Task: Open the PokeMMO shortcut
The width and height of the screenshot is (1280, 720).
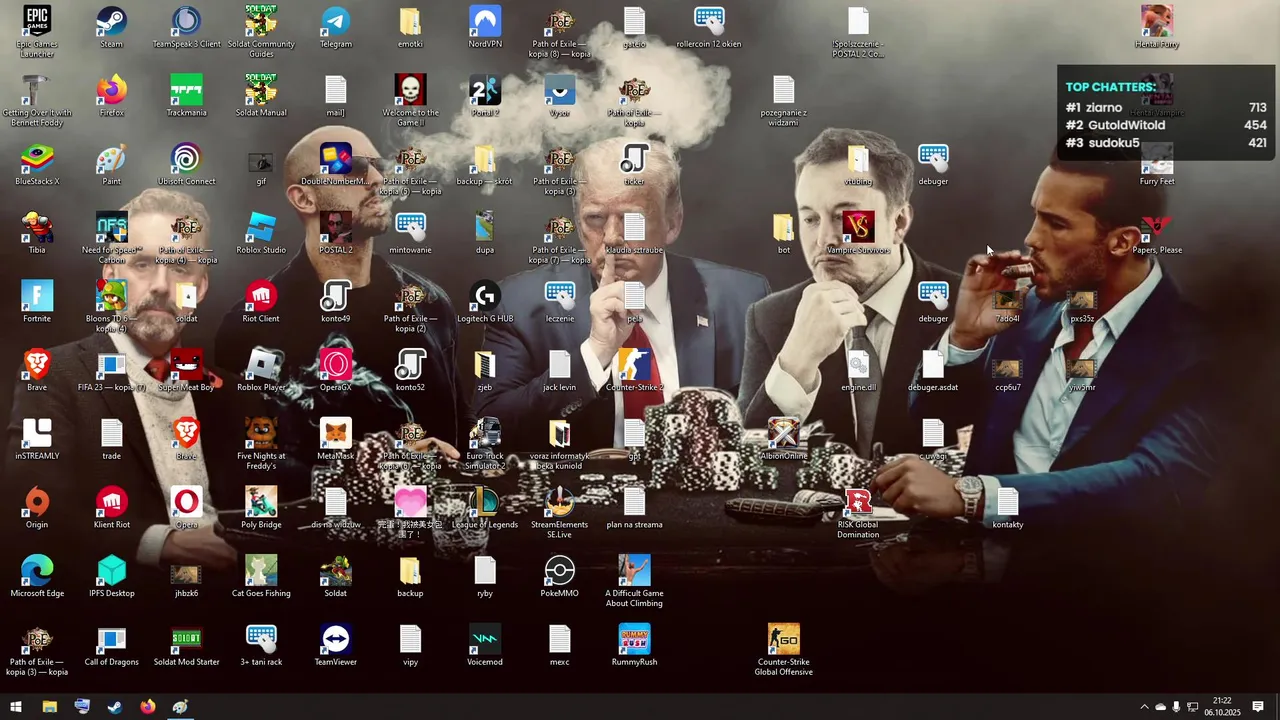Action: (560, 576)
